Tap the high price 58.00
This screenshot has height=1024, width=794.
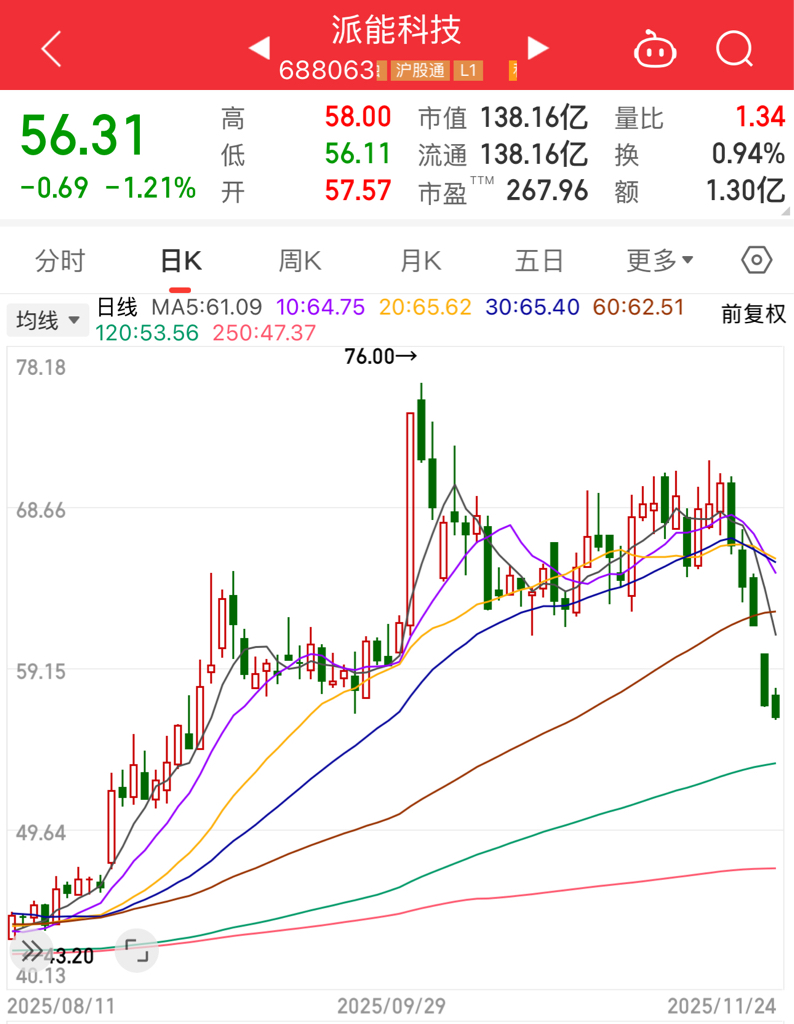[x=358, y=118]
